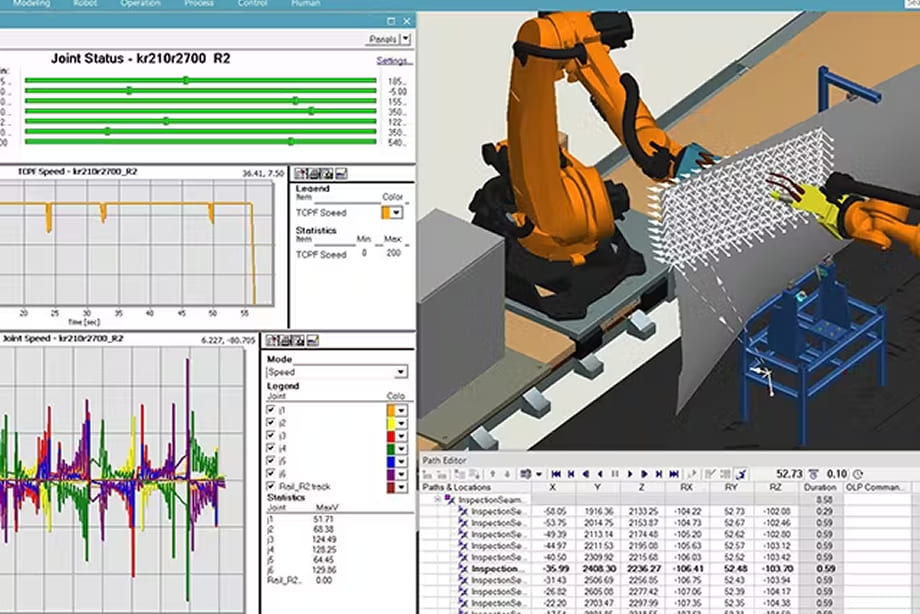Open the Human menu
This screenshot has height=614, width=920.
[306, 4]
